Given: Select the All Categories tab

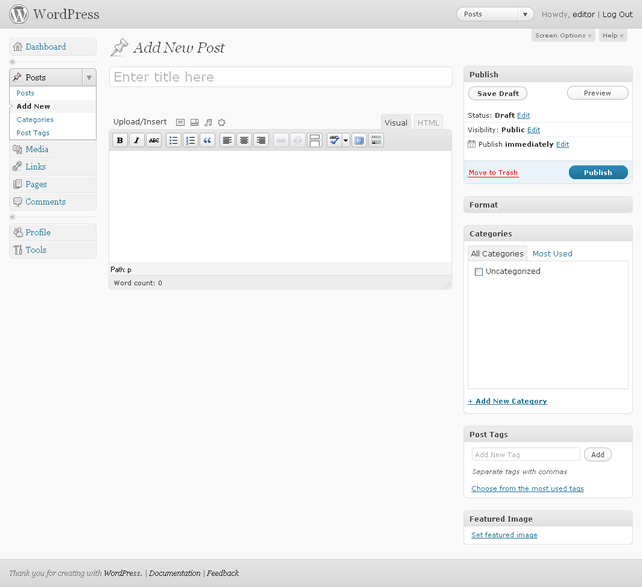Looking at the screenshot, I should [x=497, y=254].
